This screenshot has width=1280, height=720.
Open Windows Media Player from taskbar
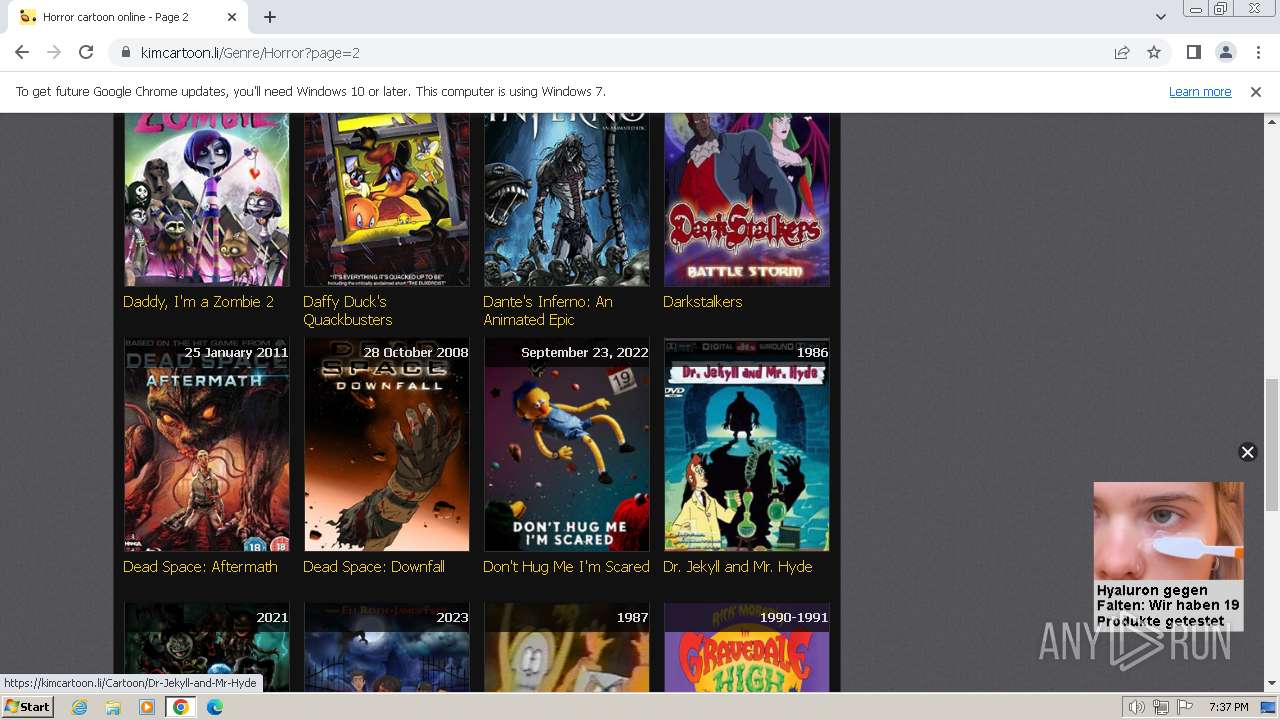tap(147, 707)
